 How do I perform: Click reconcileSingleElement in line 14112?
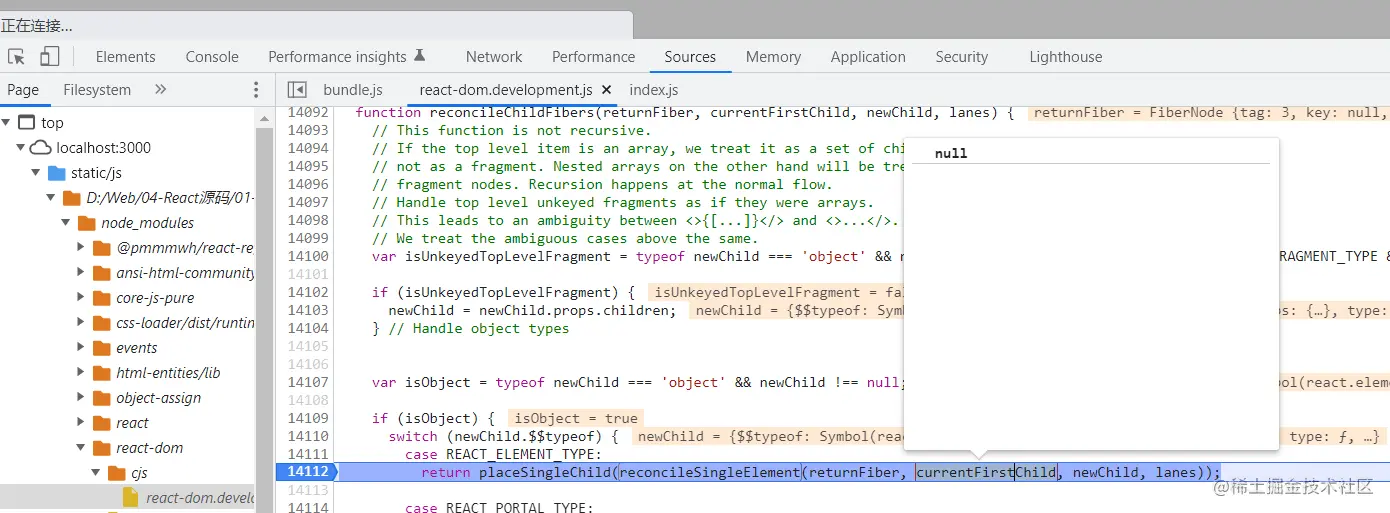710,472
